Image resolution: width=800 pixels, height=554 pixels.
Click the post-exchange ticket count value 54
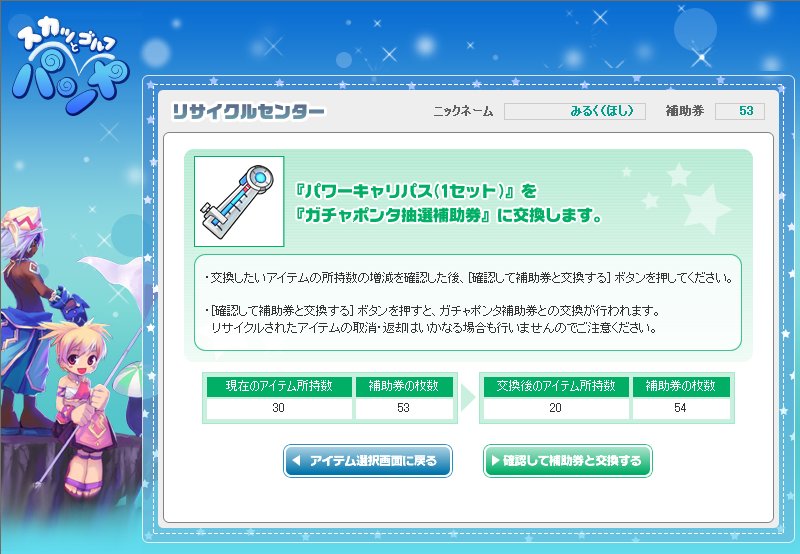point(681,408)
